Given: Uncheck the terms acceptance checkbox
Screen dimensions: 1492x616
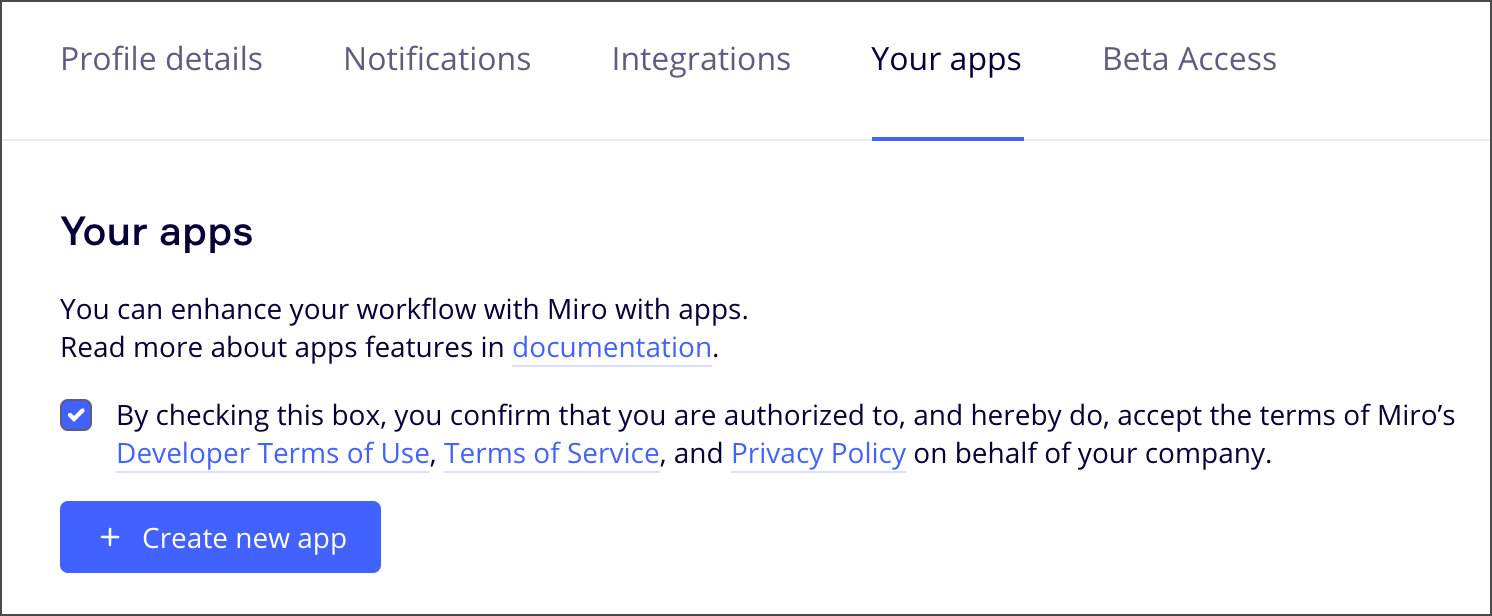Looking at the screenshot, I should 76,416.
